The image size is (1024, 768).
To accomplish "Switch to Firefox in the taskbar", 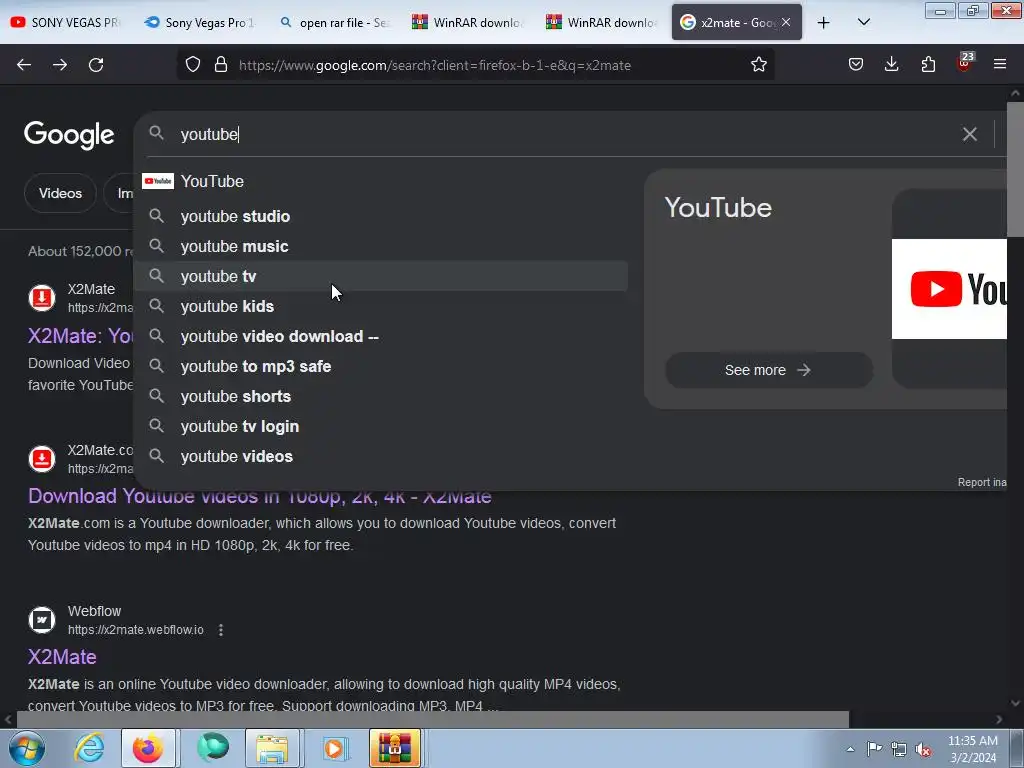I will [x=149, y=748].
